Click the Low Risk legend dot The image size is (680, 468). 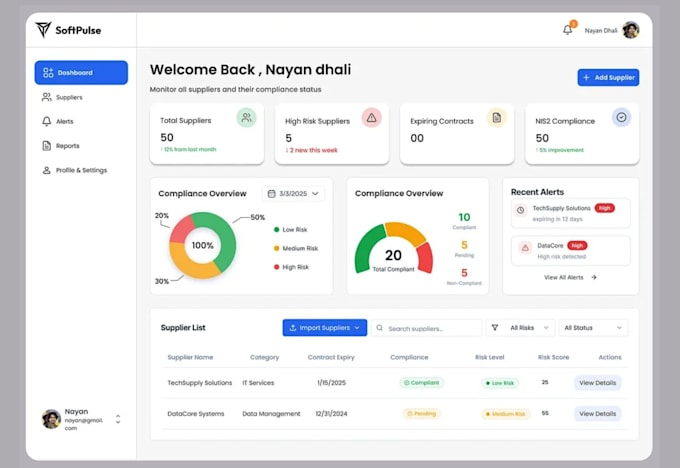[x=276, y=229]
